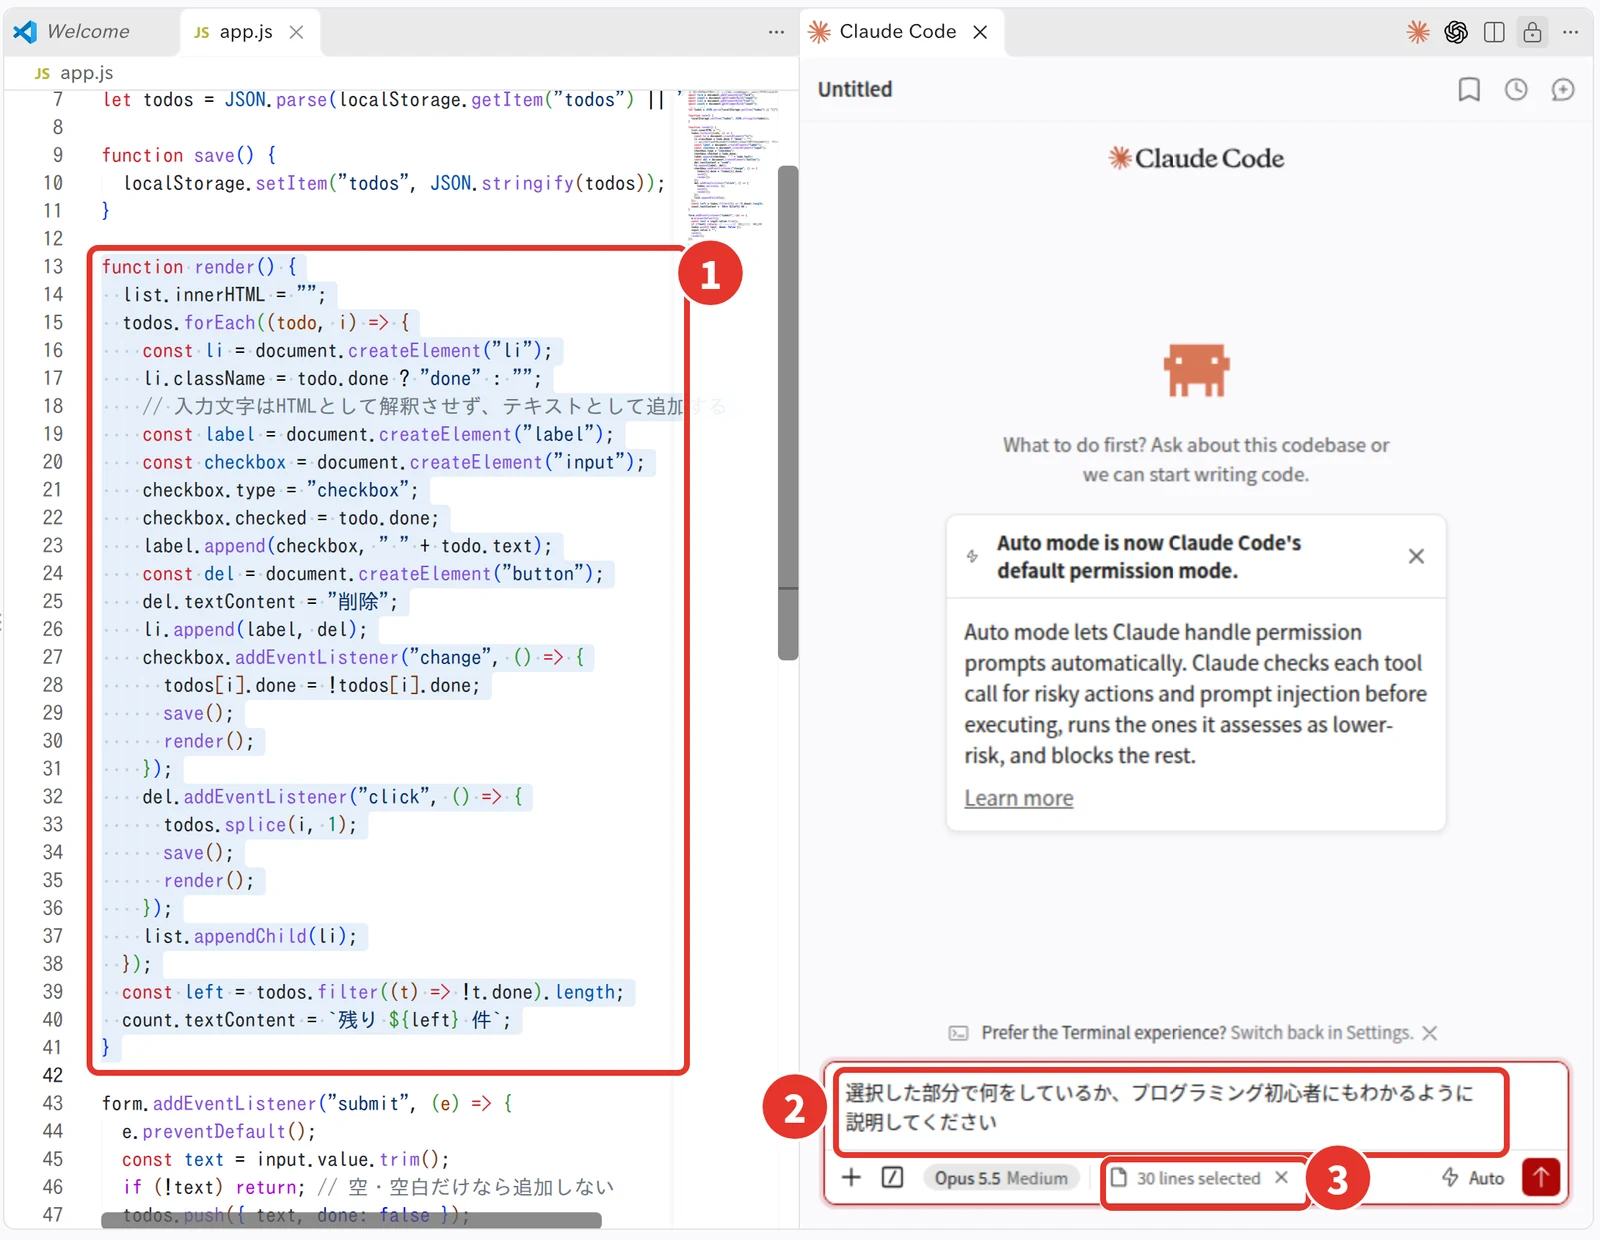Click the code minimap preview

click(x=727, y=165)
